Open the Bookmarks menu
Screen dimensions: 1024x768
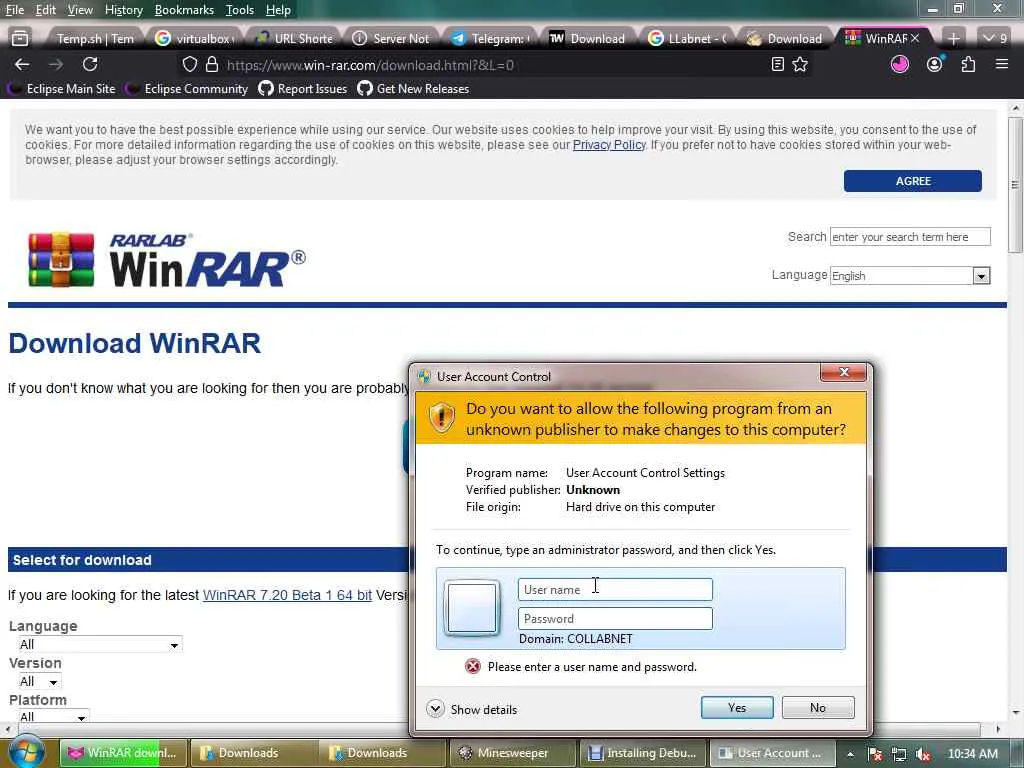[184, 10]
